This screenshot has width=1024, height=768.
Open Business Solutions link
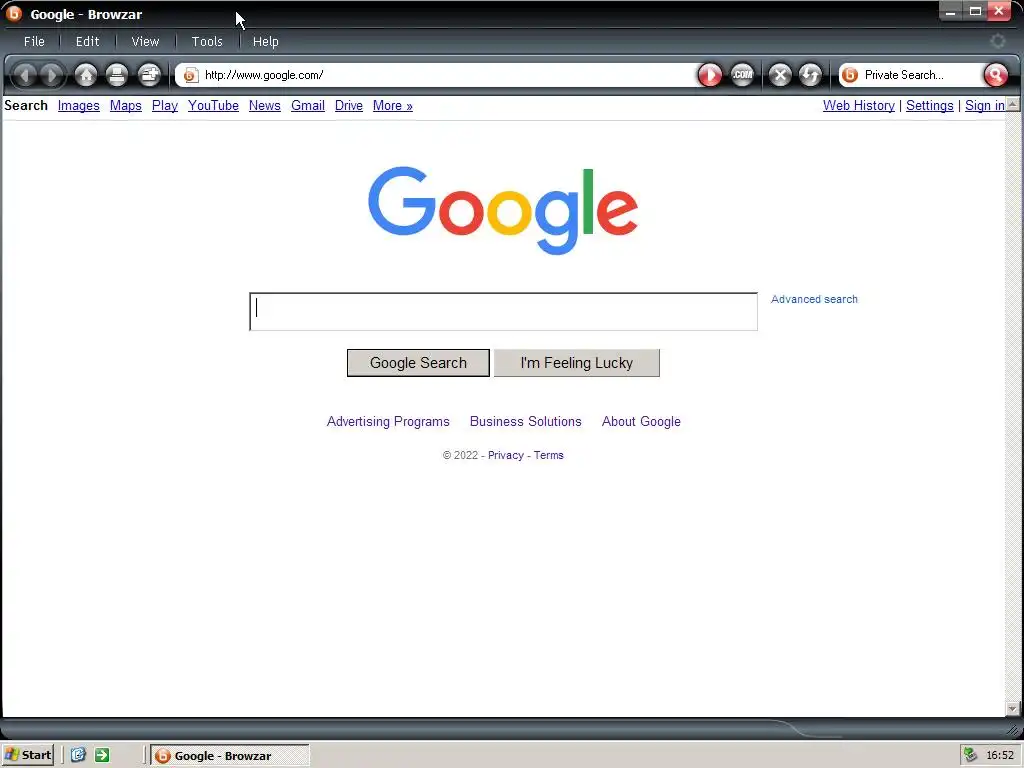point(526,422)
